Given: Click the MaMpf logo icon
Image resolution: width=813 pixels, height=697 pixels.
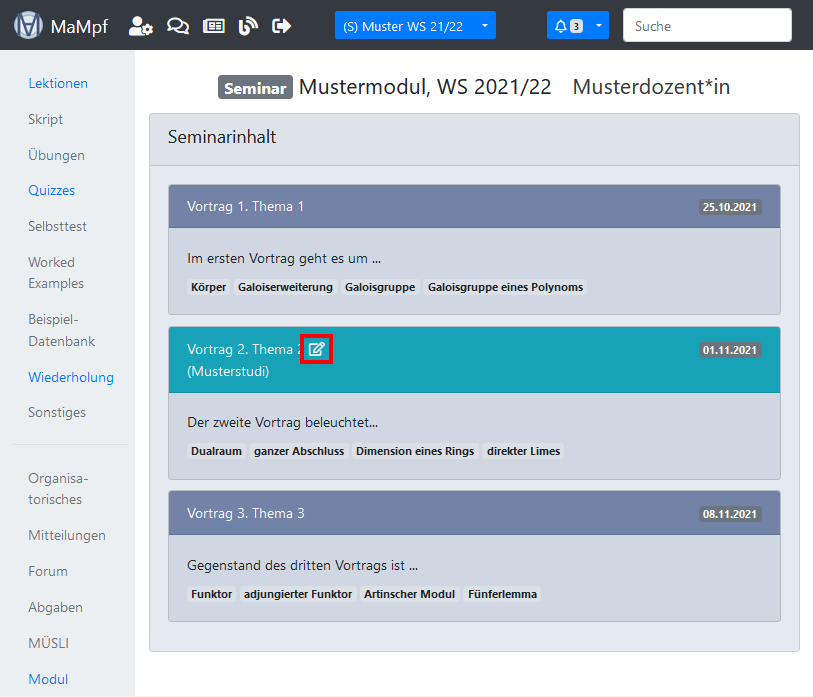Looking at the screenshot, I should point(28,26).
